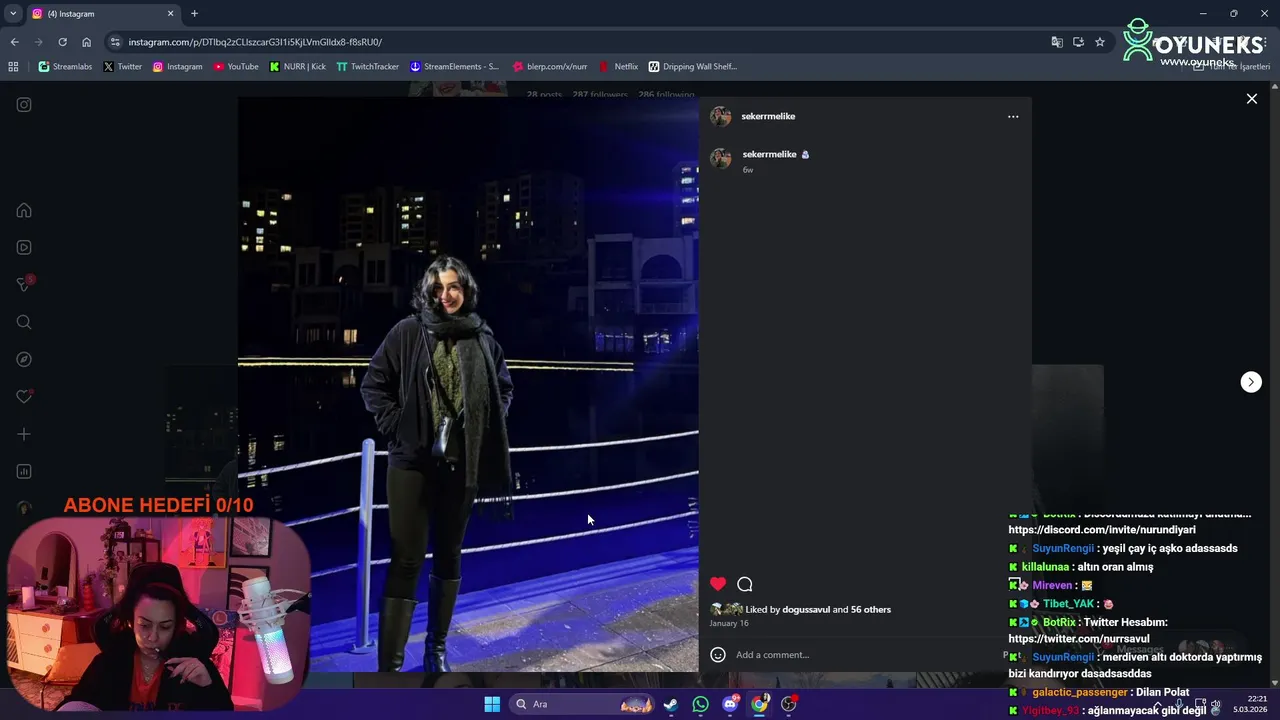
Task: Open a new browser tab
Action: pos(194,14)
